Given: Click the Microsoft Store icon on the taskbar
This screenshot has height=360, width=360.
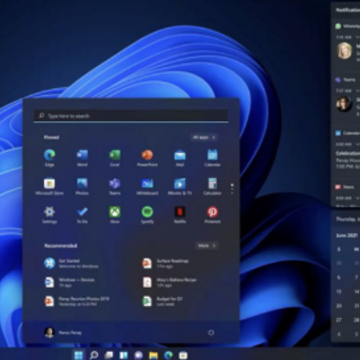Looking at the screenshot, I should pyautogui.click(x=183, y=355).
